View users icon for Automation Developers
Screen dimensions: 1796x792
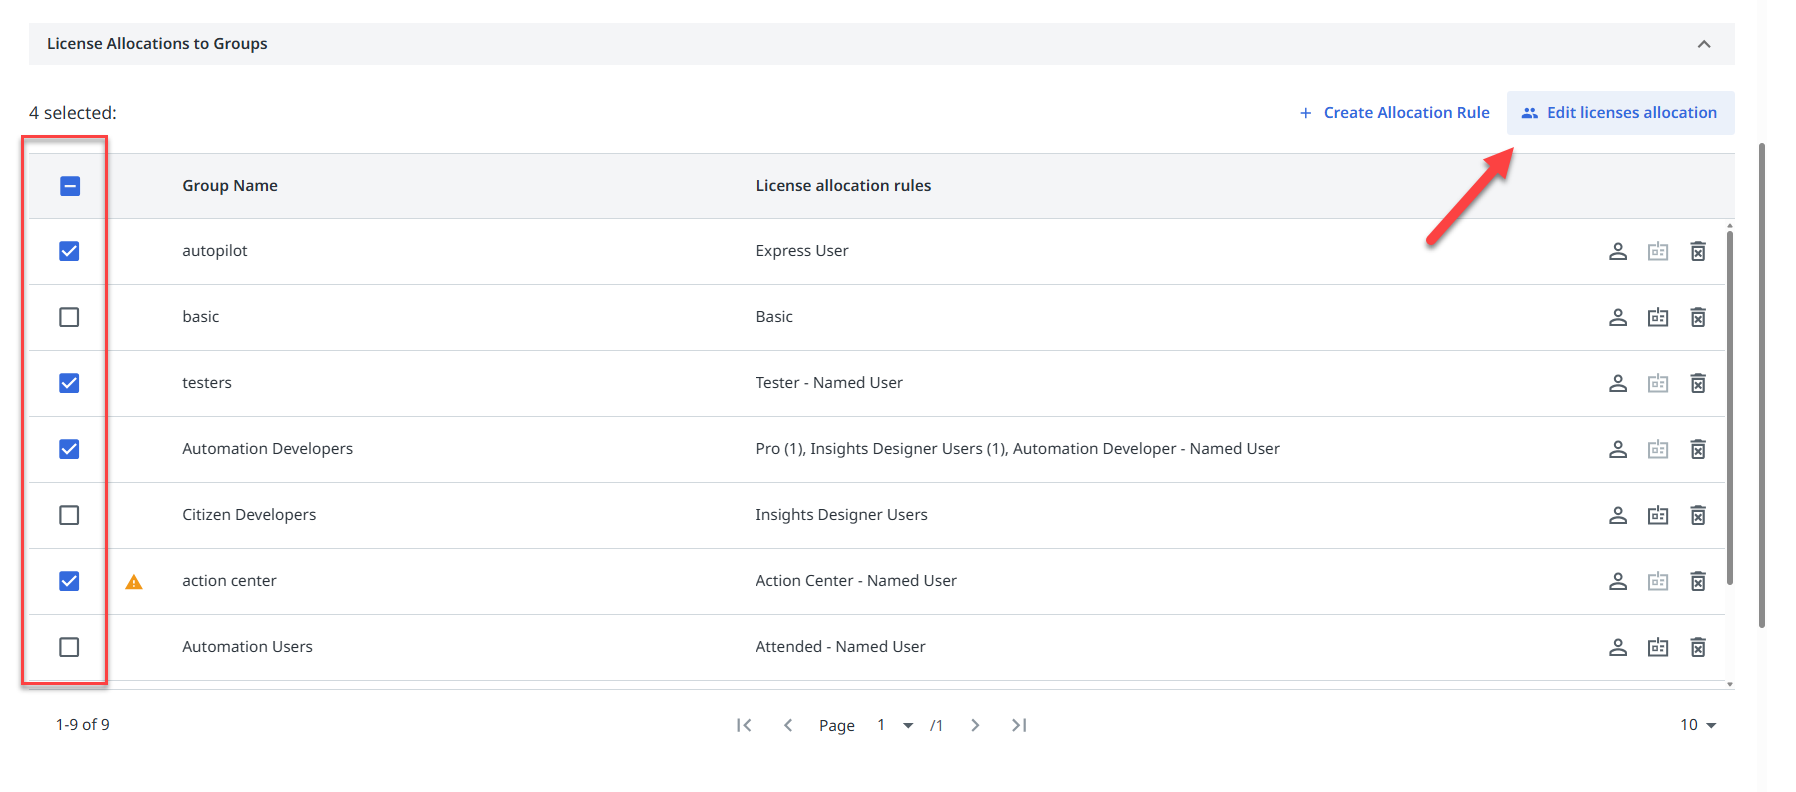point(1617,449)
